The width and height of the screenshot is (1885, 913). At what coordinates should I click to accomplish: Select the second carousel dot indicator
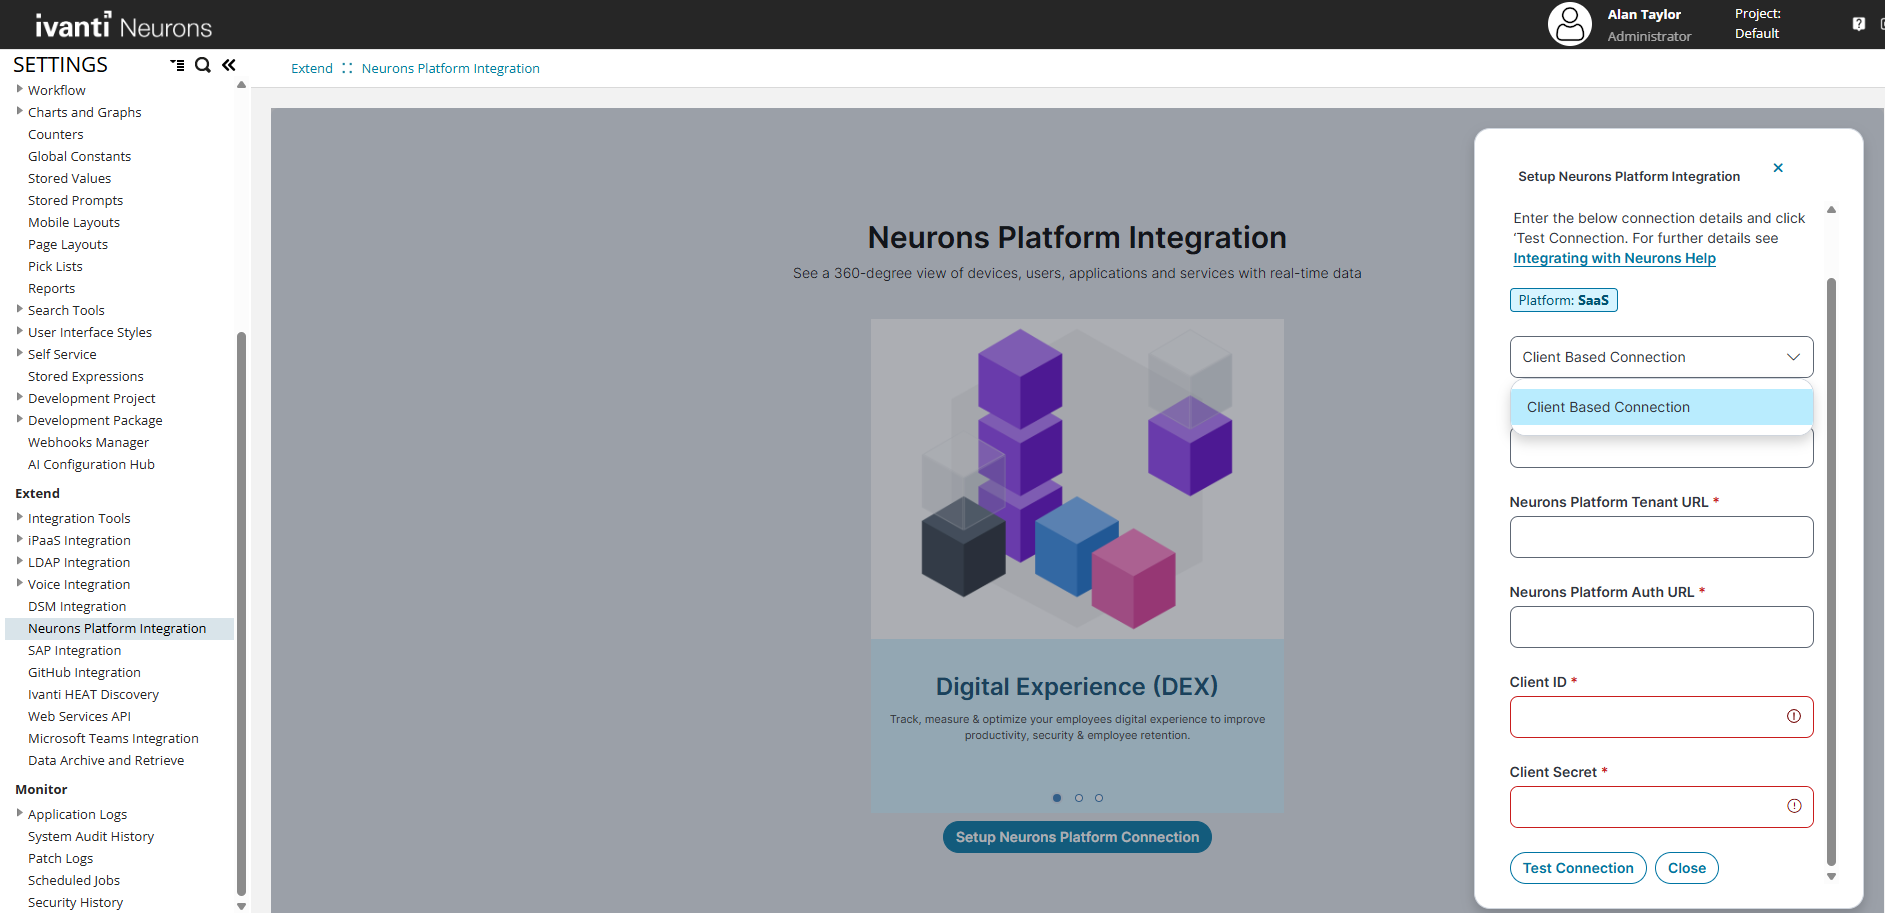(1078, 797)
